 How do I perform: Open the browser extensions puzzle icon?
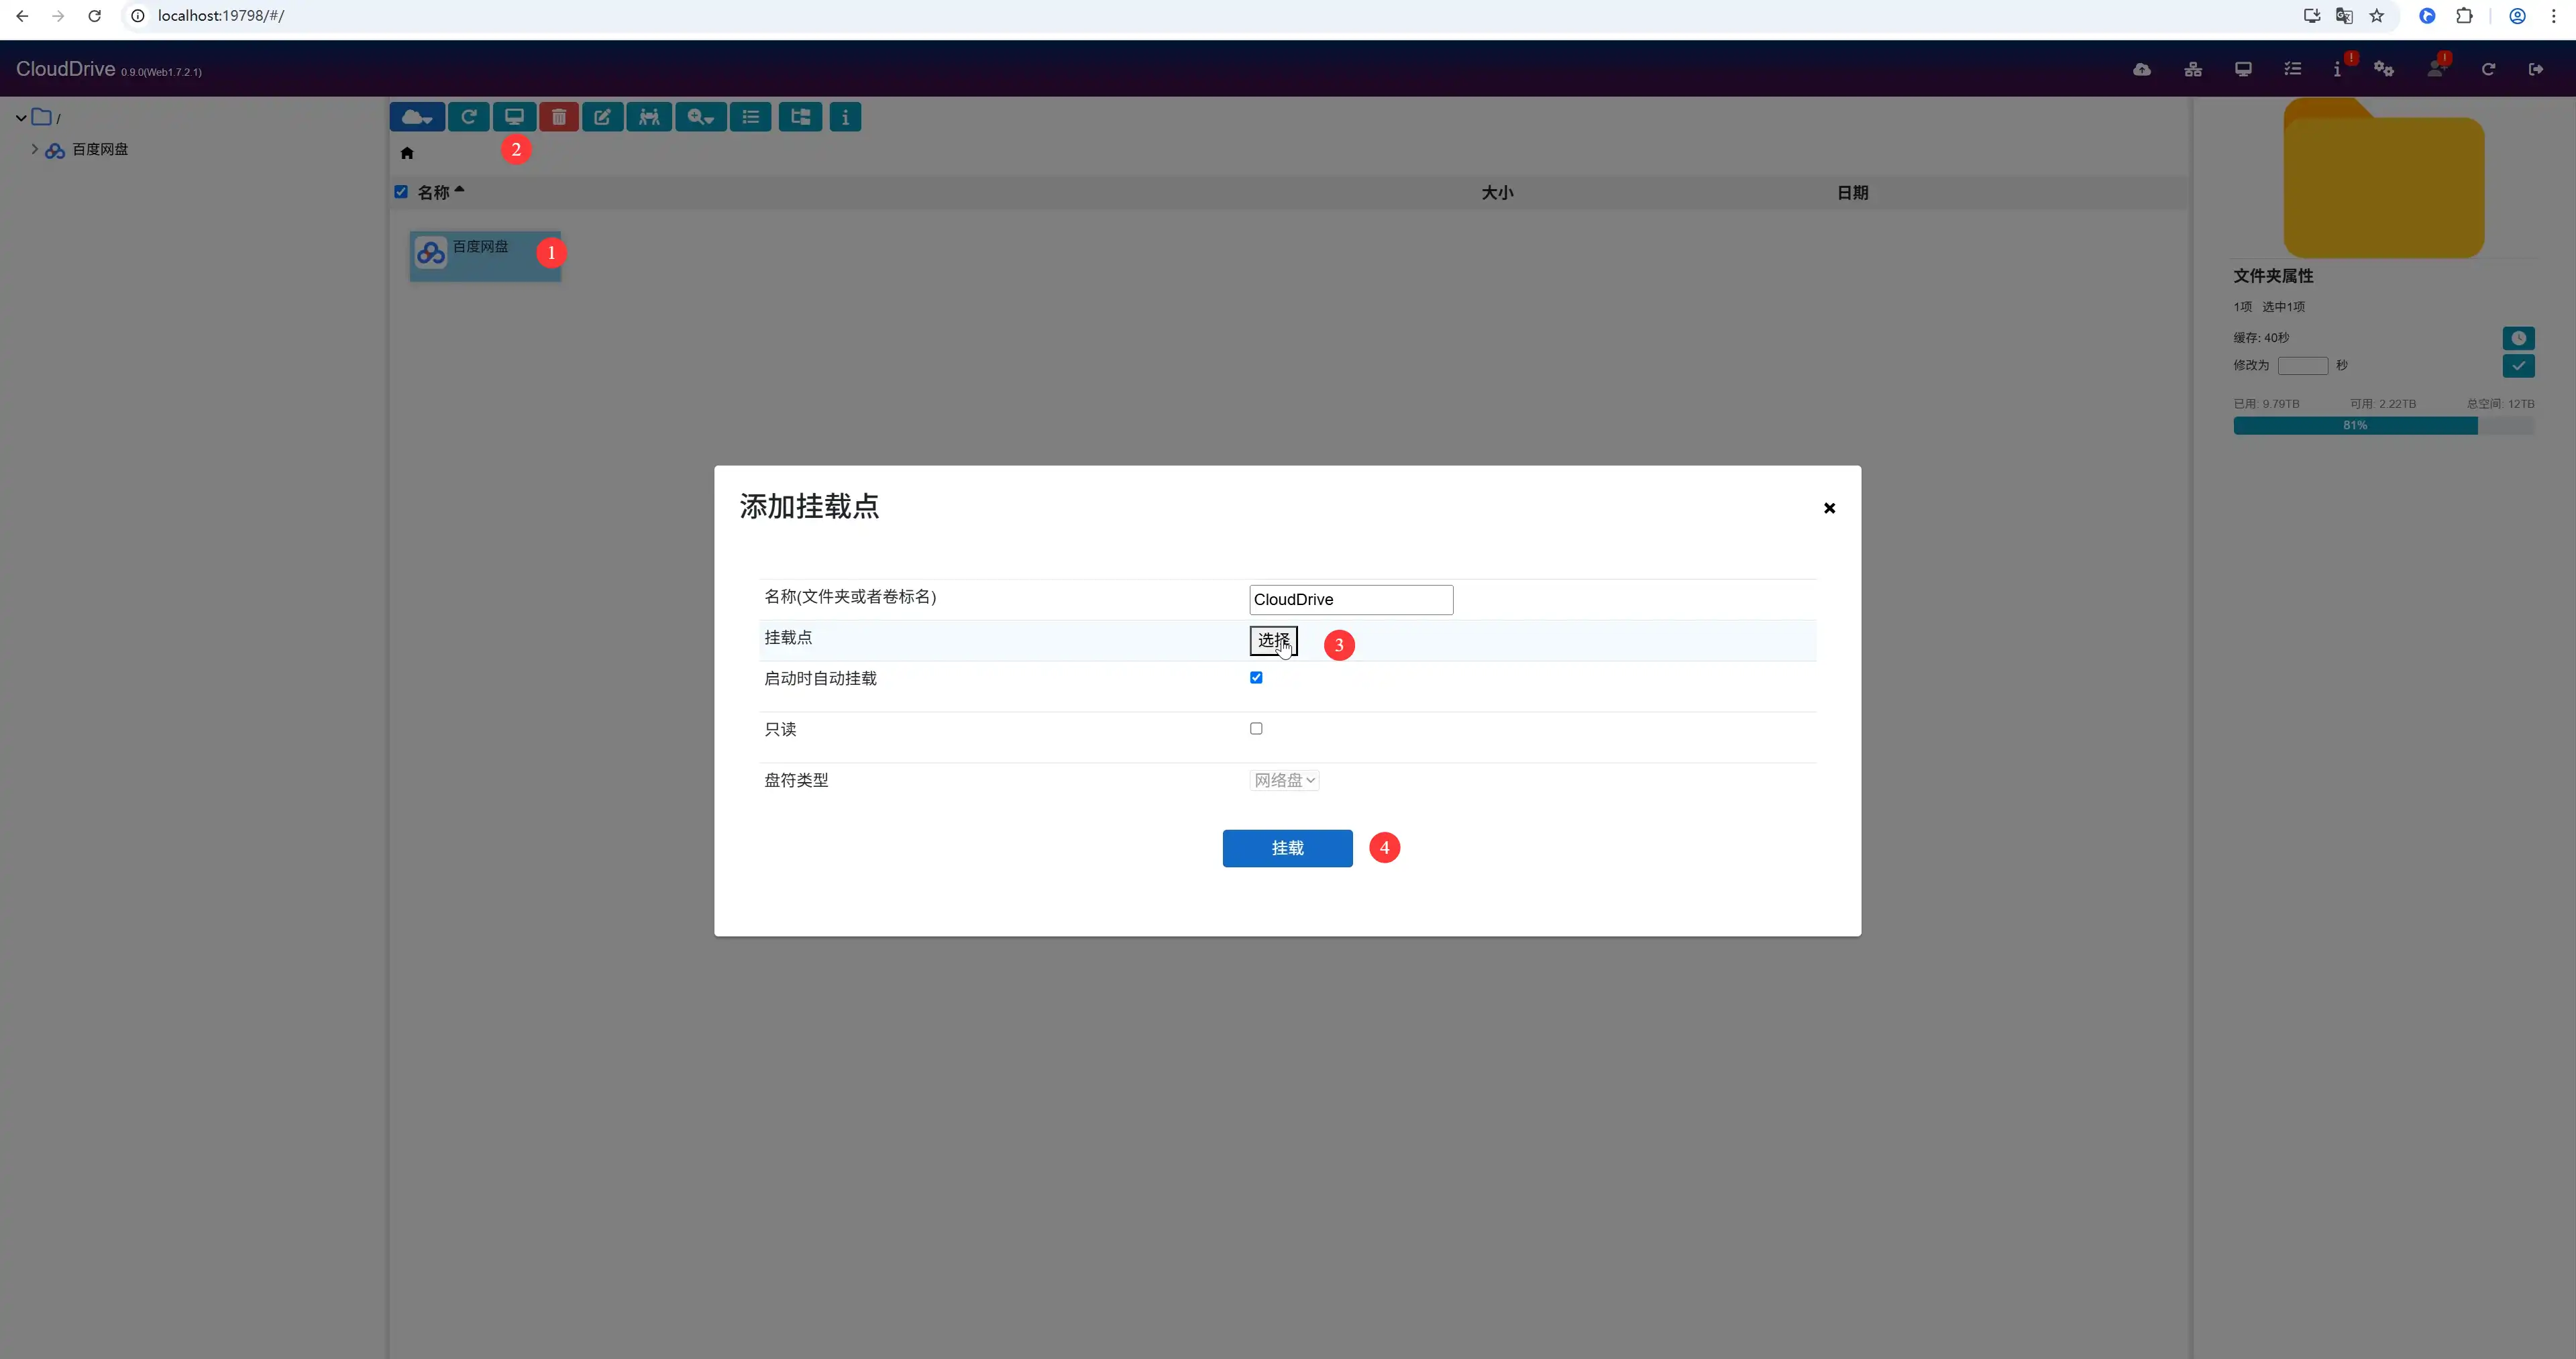click(x=2464, y=16)
